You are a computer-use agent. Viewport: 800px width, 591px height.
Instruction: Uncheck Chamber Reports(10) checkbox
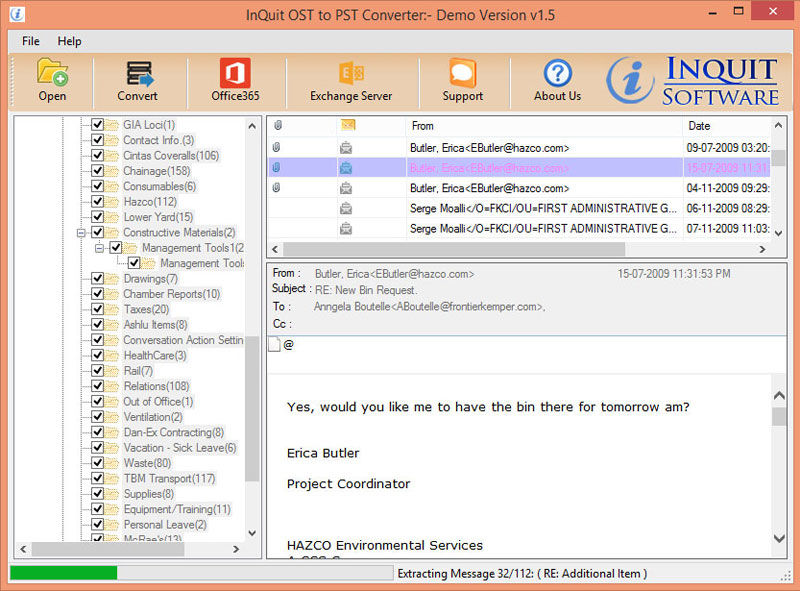point(97,294)
